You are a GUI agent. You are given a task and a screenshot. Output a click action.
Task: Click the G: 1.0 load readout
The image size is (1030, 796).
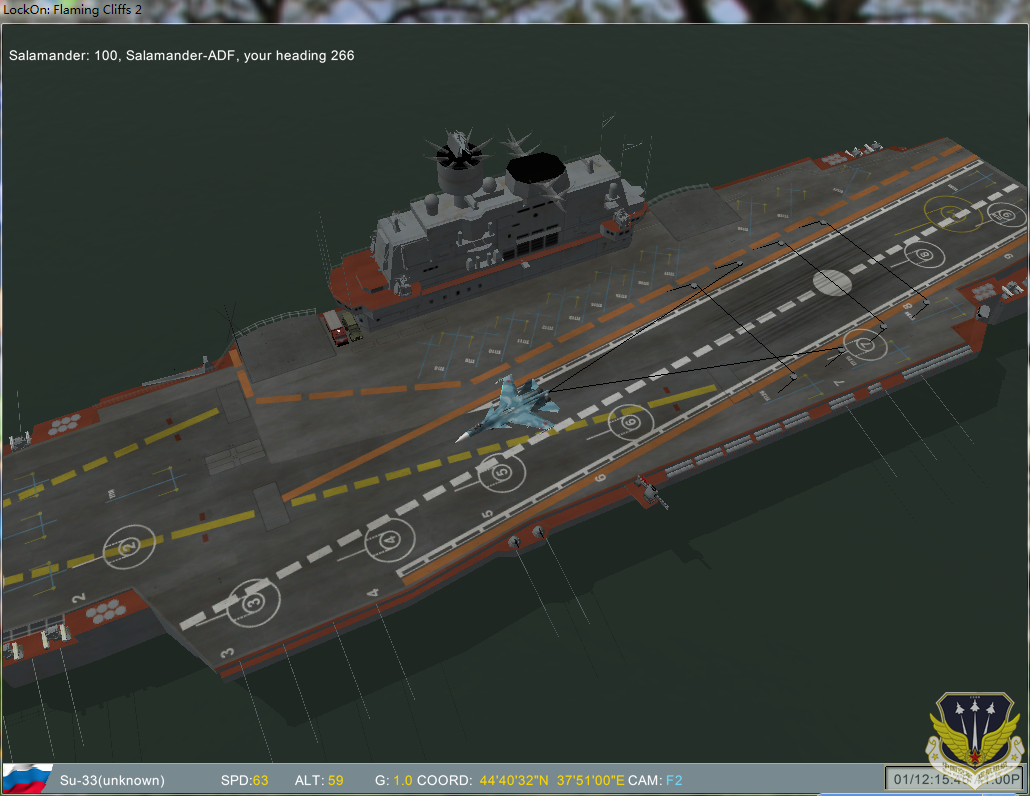point(393,780)
